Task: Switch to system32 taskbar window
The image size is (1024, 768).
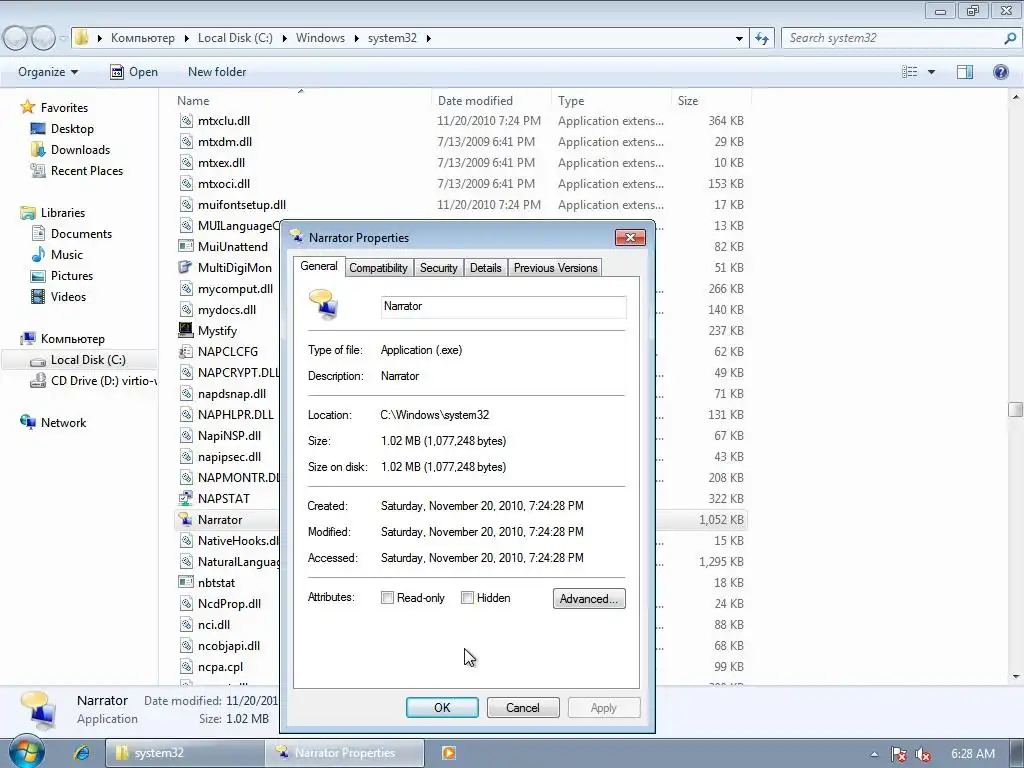Action: coord(185,753)
